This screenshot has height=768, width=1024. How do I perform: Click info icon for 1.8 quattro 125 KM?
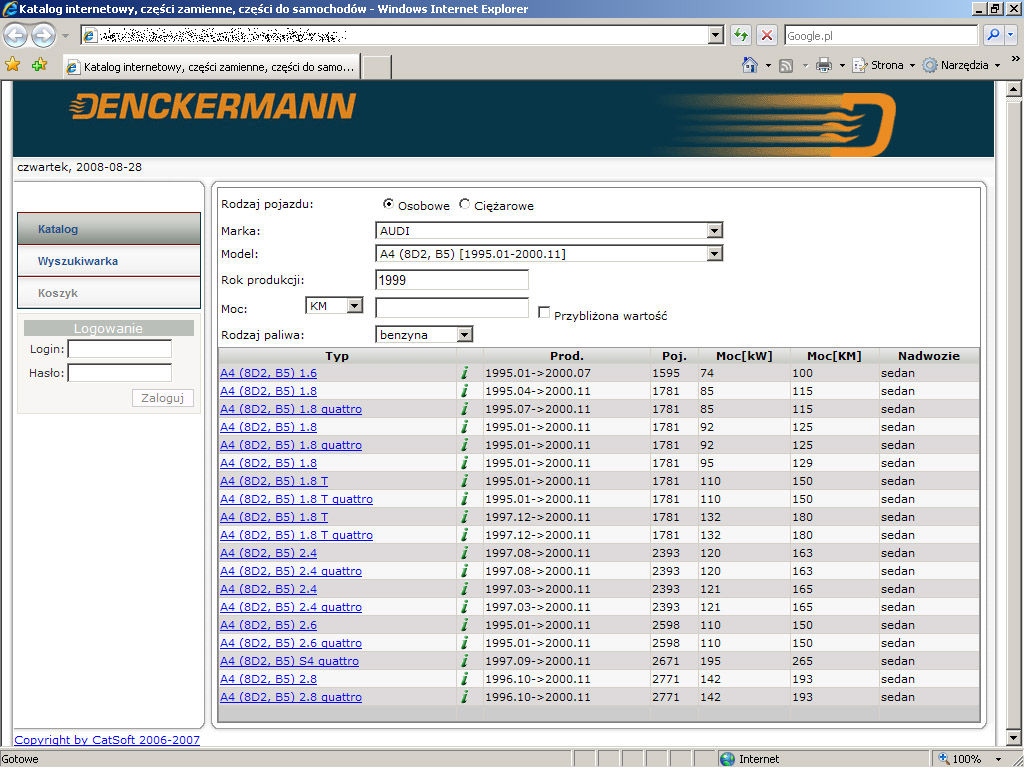464,445
